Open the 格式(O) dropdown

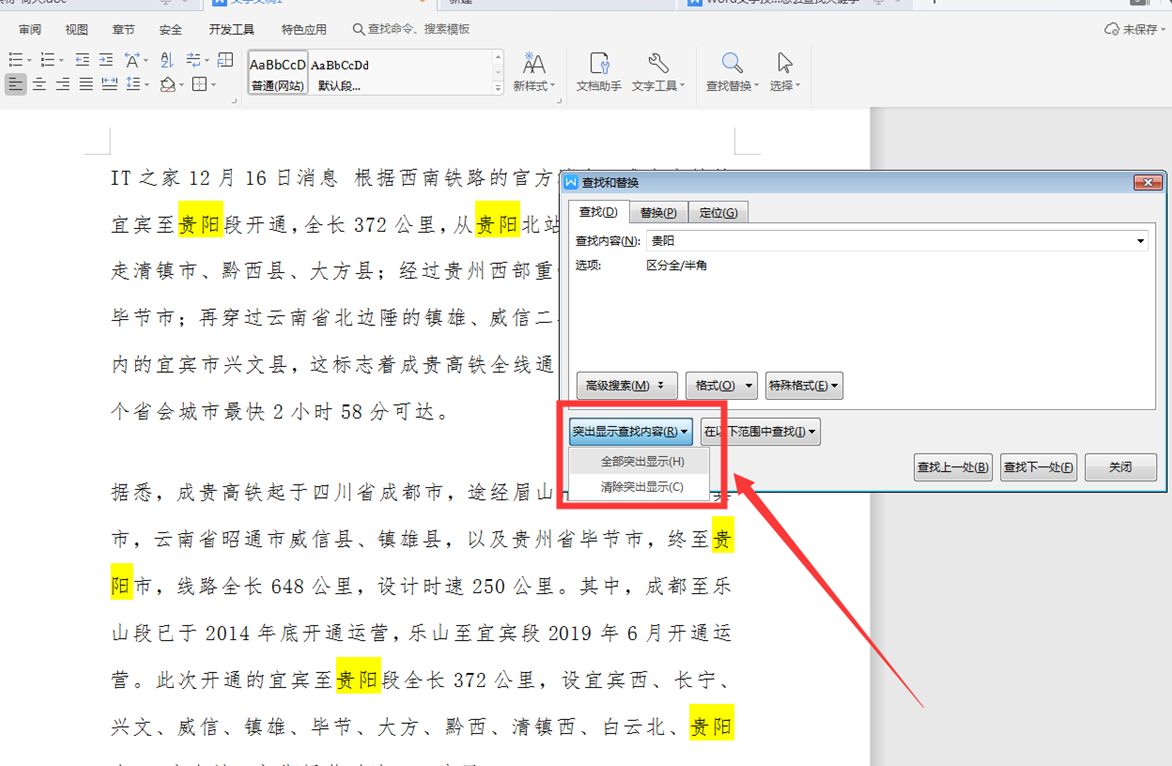721,386
